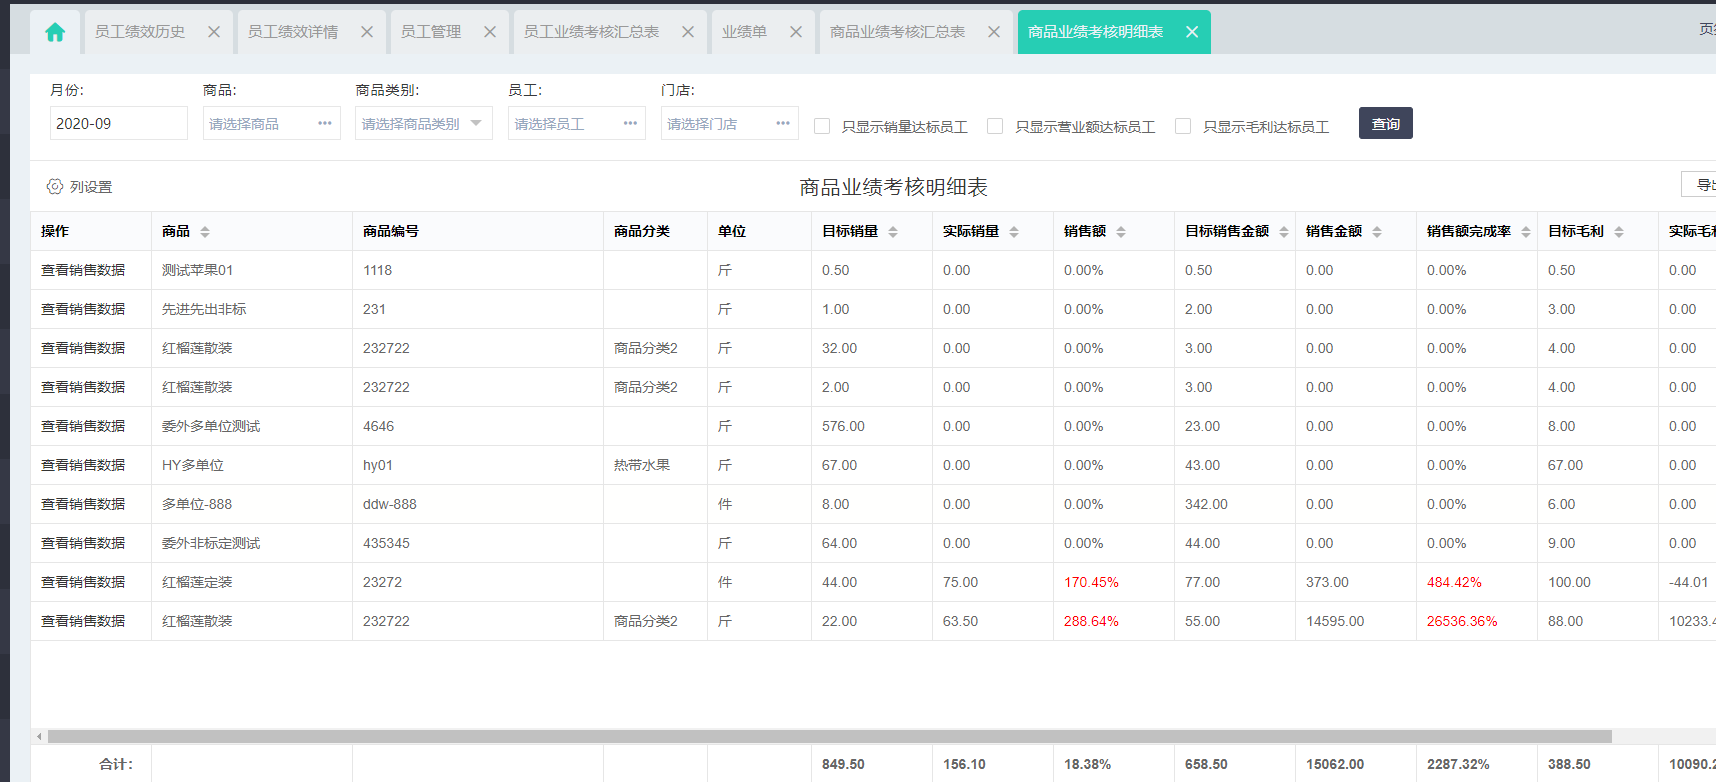Sort by 销售额 column
Image resolution: width=1716 pixels, height=782 pixels.
[1121, 232]
